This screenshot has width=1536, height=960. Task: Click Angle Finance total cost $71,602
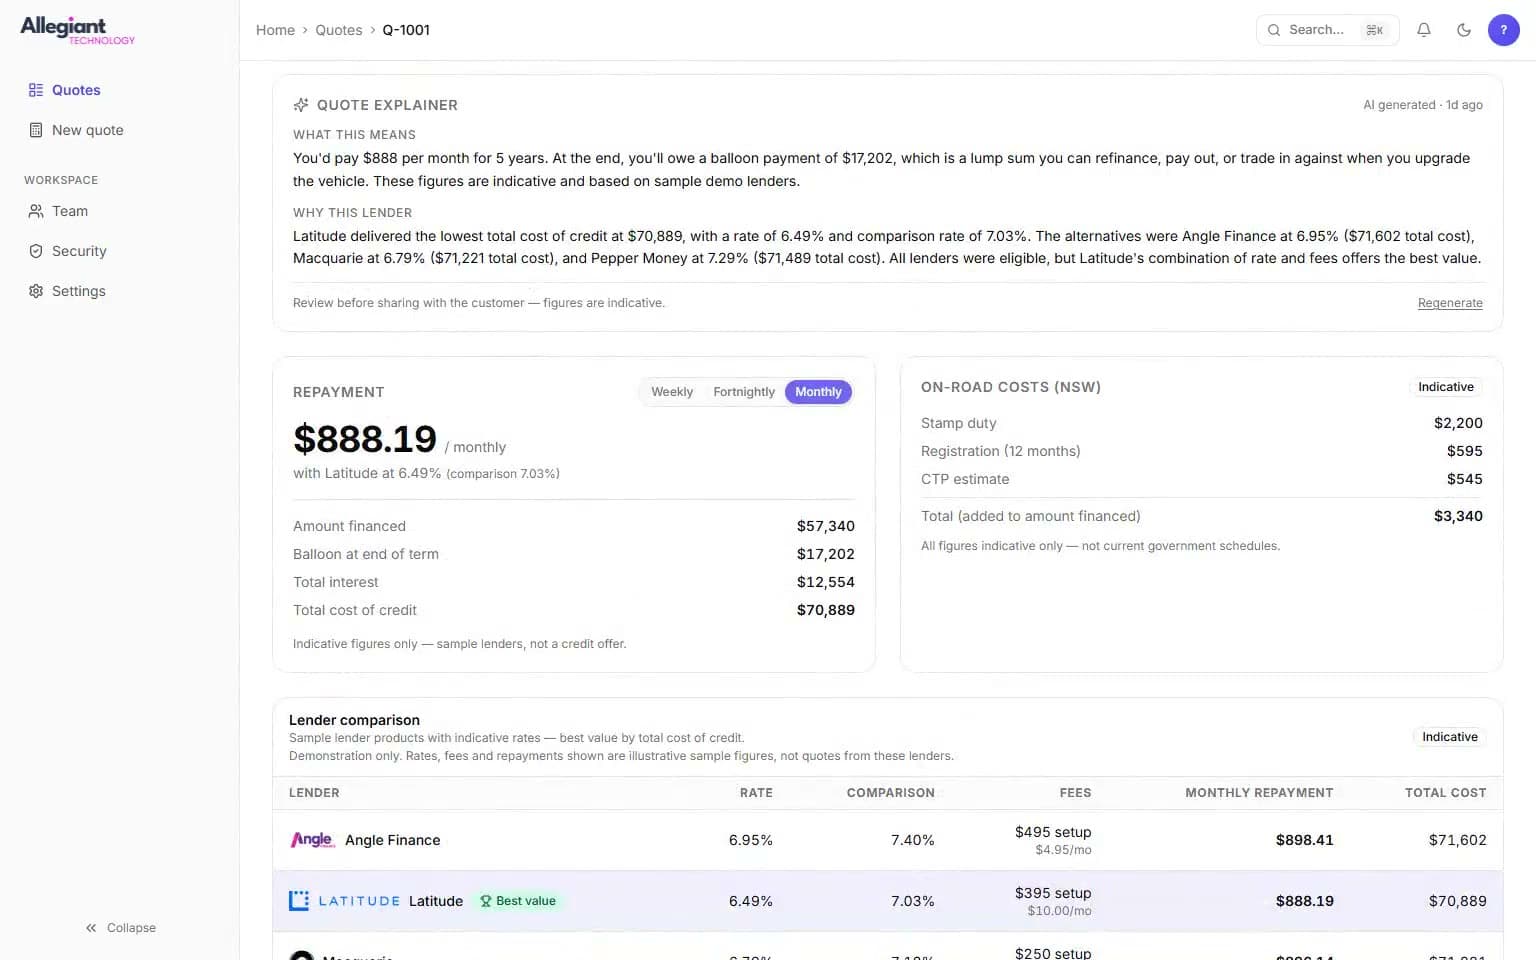tap(1457, 840)
